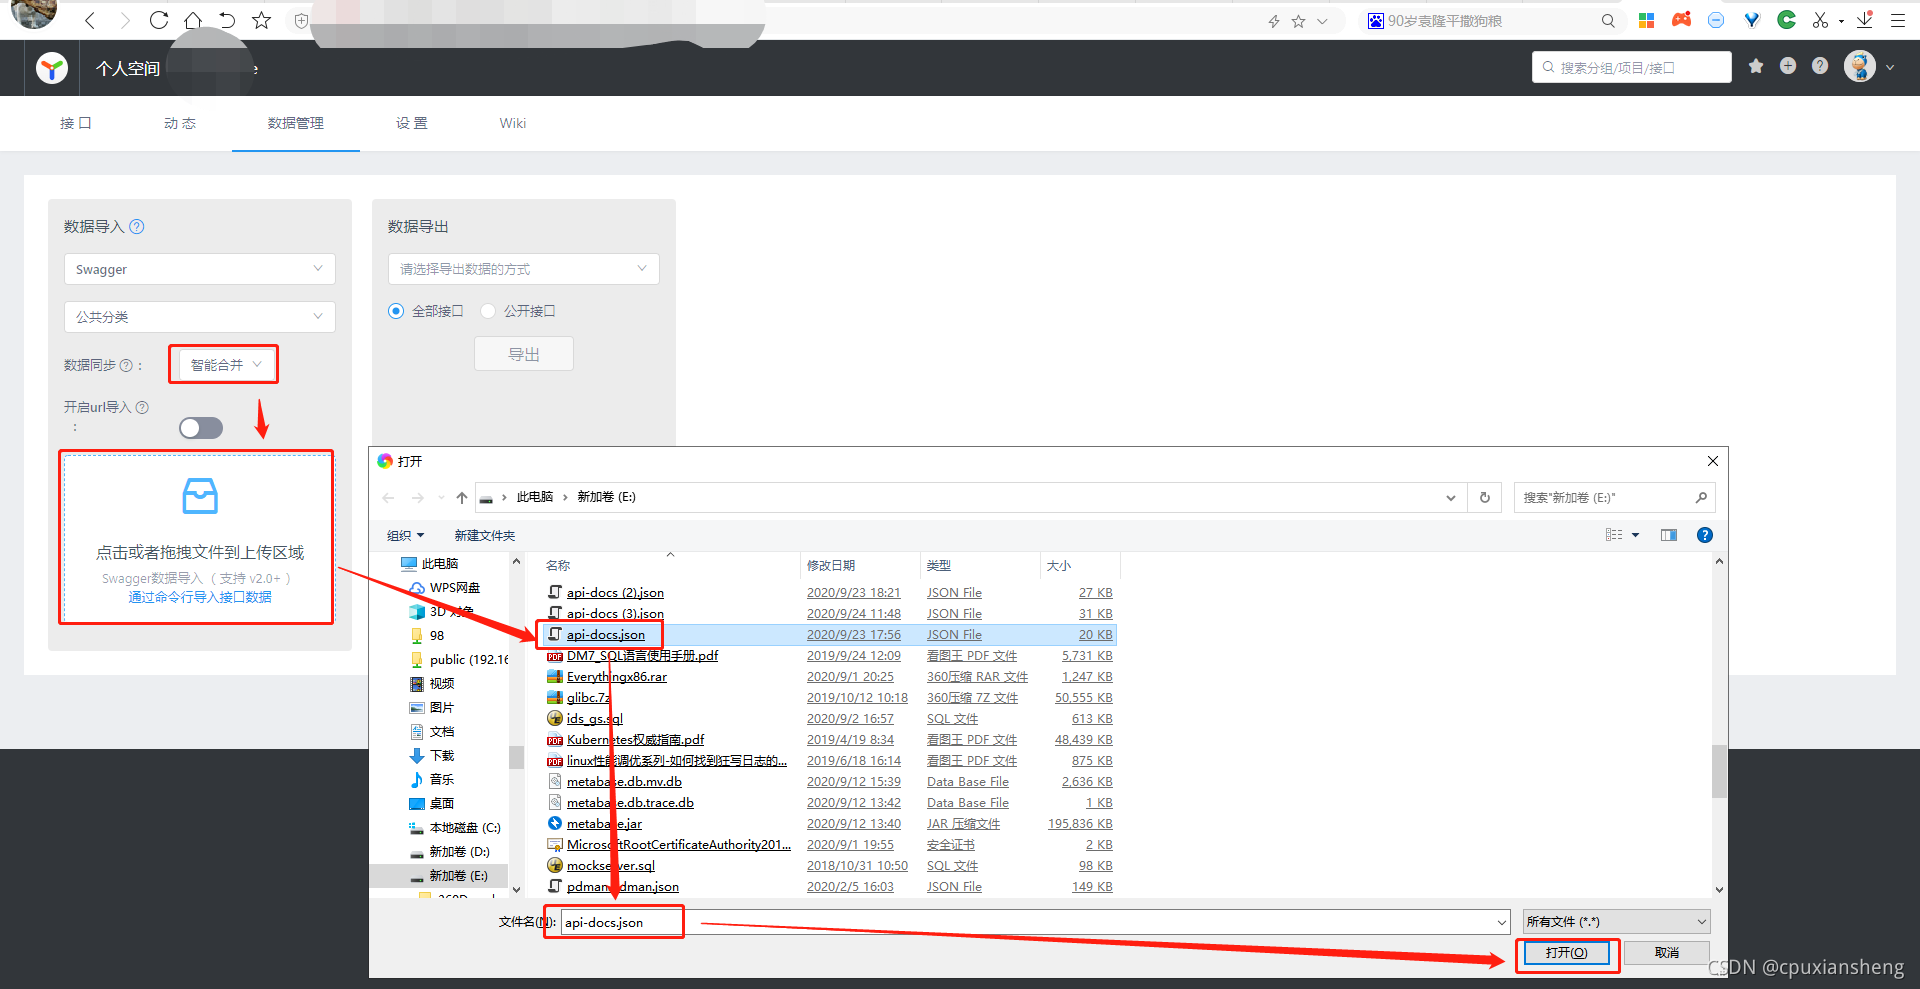This screenshot has width=1920, height=989.
Task: Open the help question-mark icon in header
Action: click(x=1820, y=66)
